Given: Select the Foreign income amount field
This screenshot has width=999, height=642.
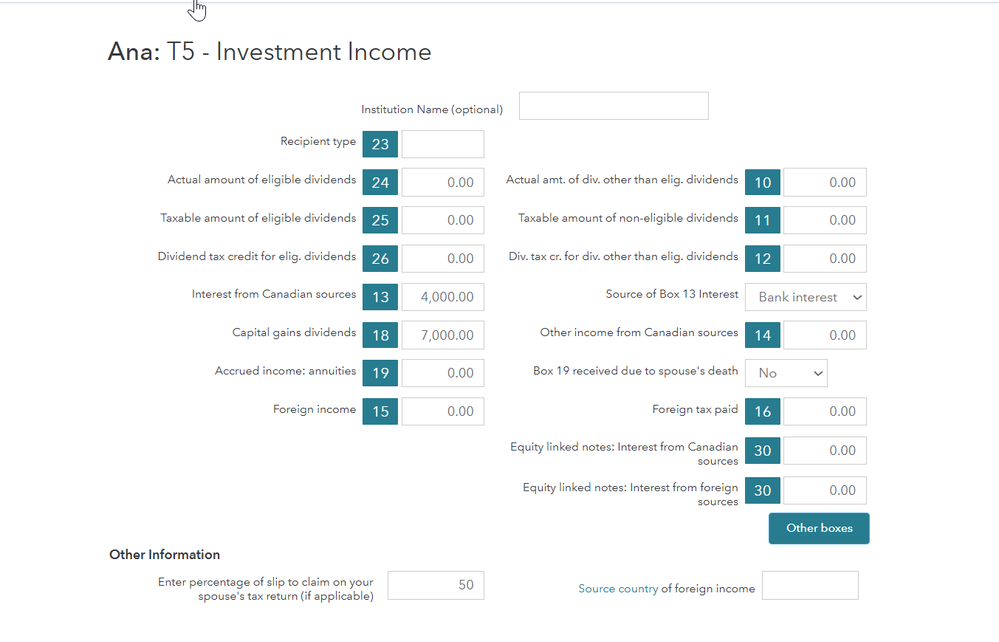Looking at the screenshot, I should pos(443,411).
